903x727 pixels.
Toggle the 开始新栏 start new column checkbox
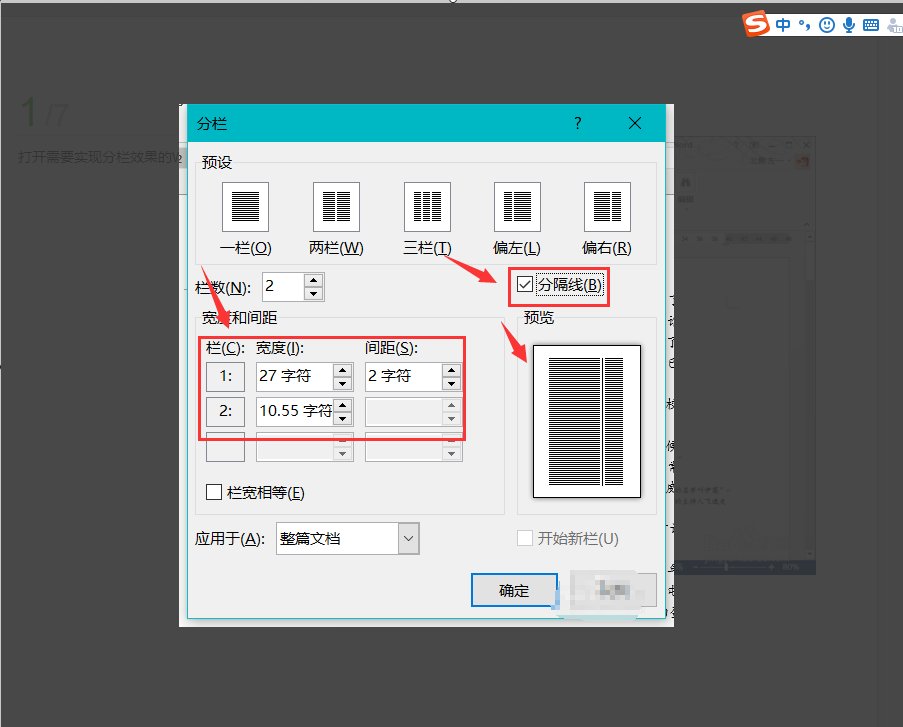(525, 538)
